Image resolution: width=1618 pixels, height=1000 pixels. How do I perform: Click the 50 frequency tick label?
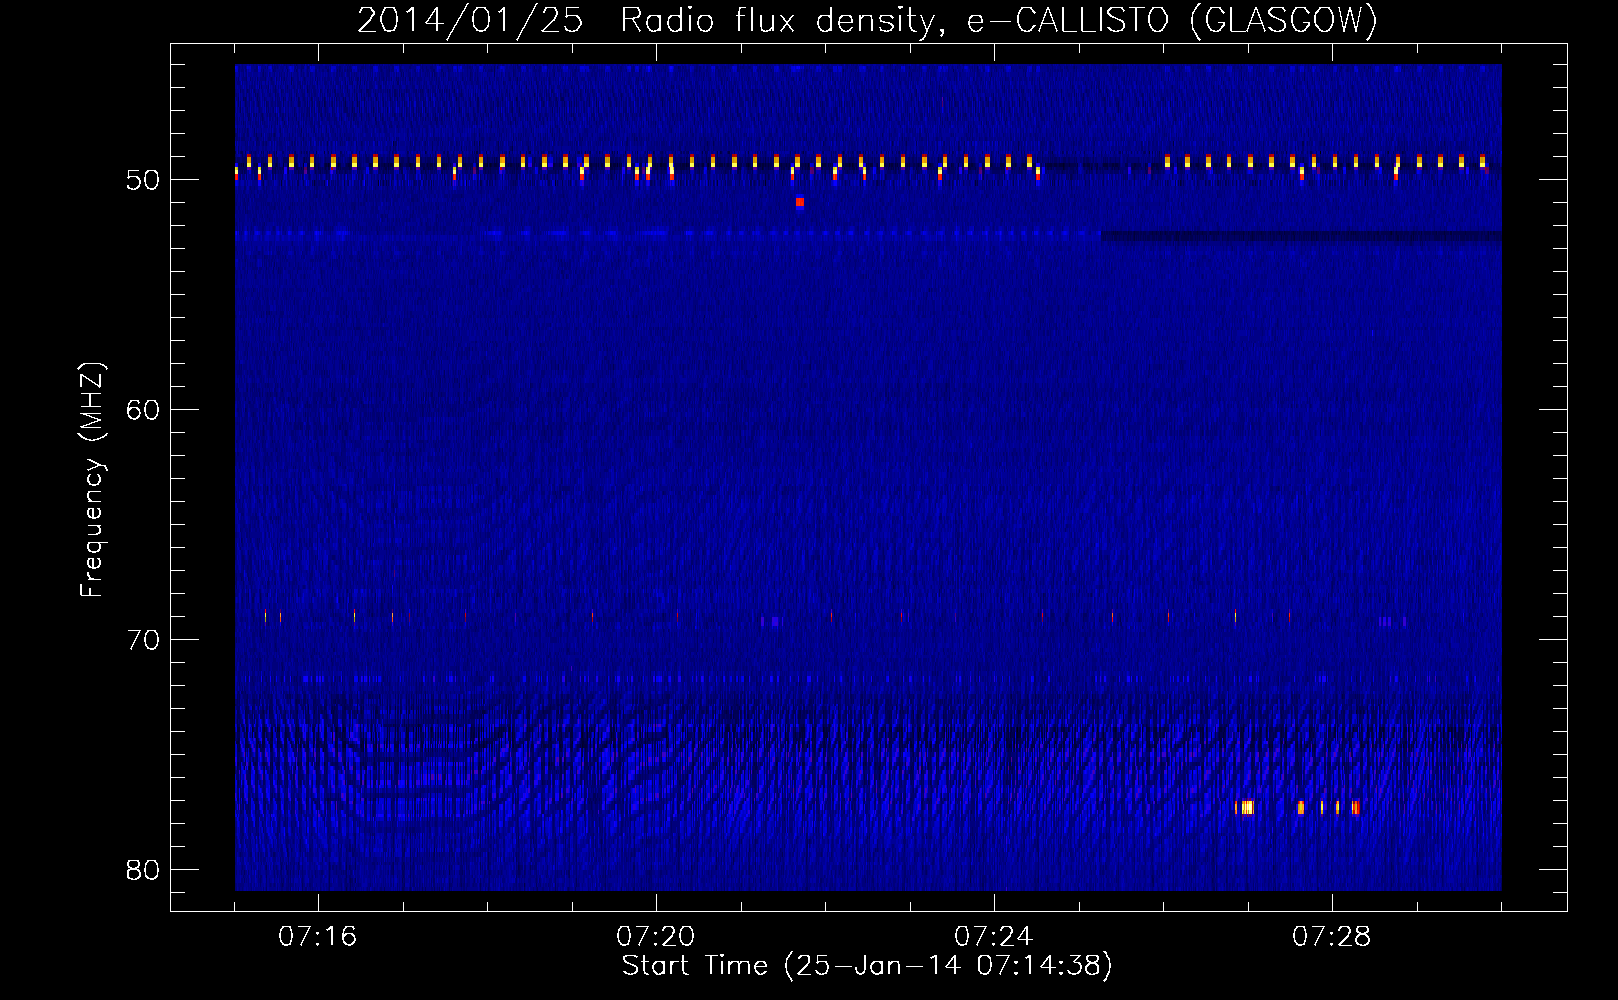pos(143,181)
